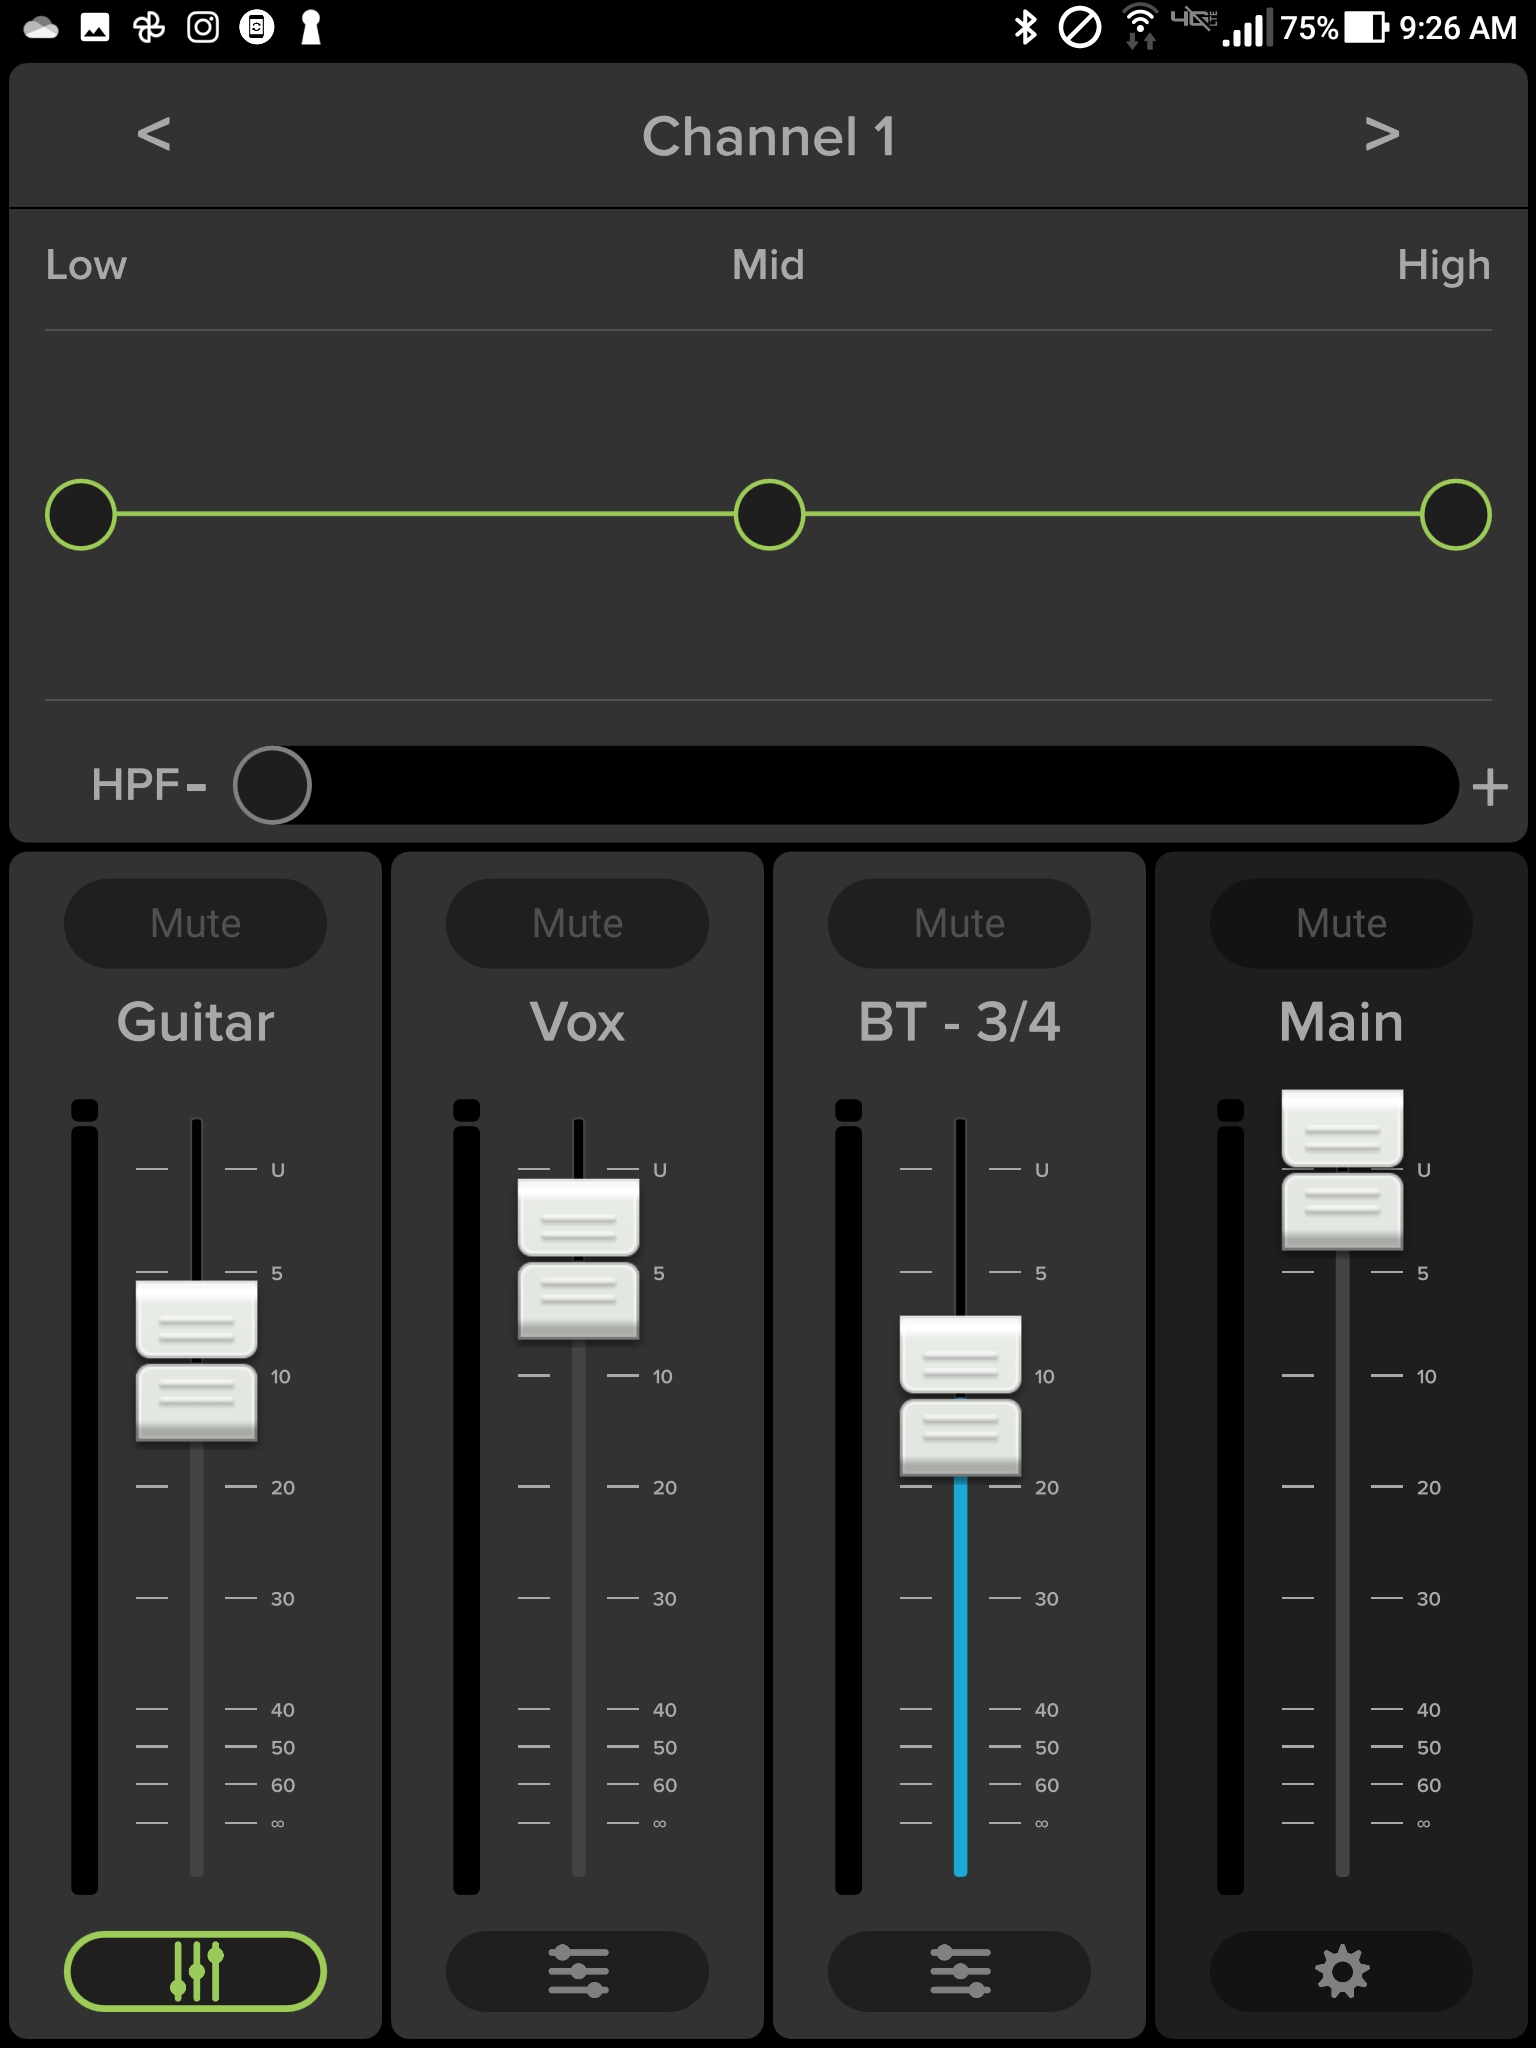
Task: Click the Guitar fader handle
Action: [x=196, y=1361]
